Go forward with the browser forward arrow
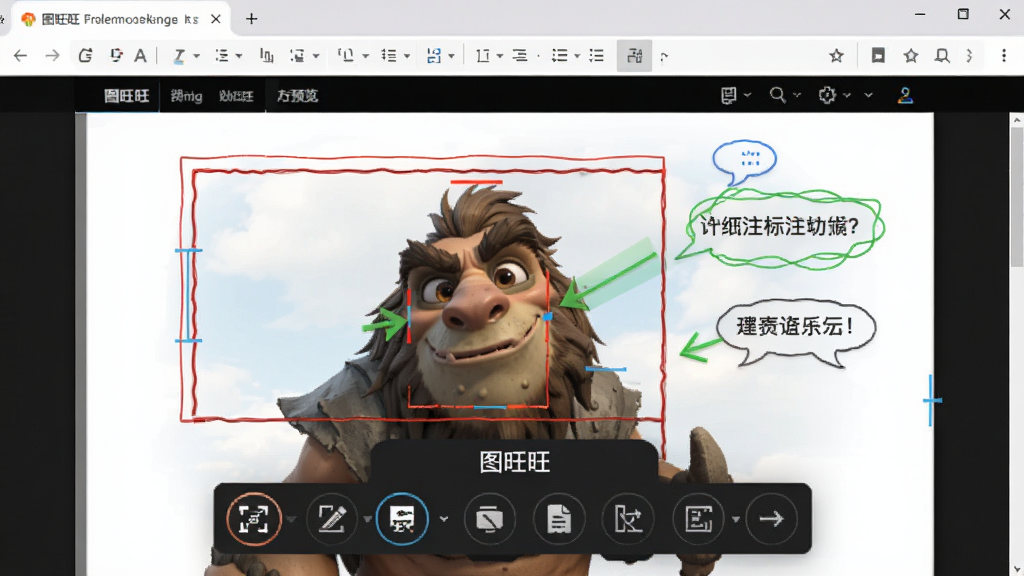 tap(52, 56)
